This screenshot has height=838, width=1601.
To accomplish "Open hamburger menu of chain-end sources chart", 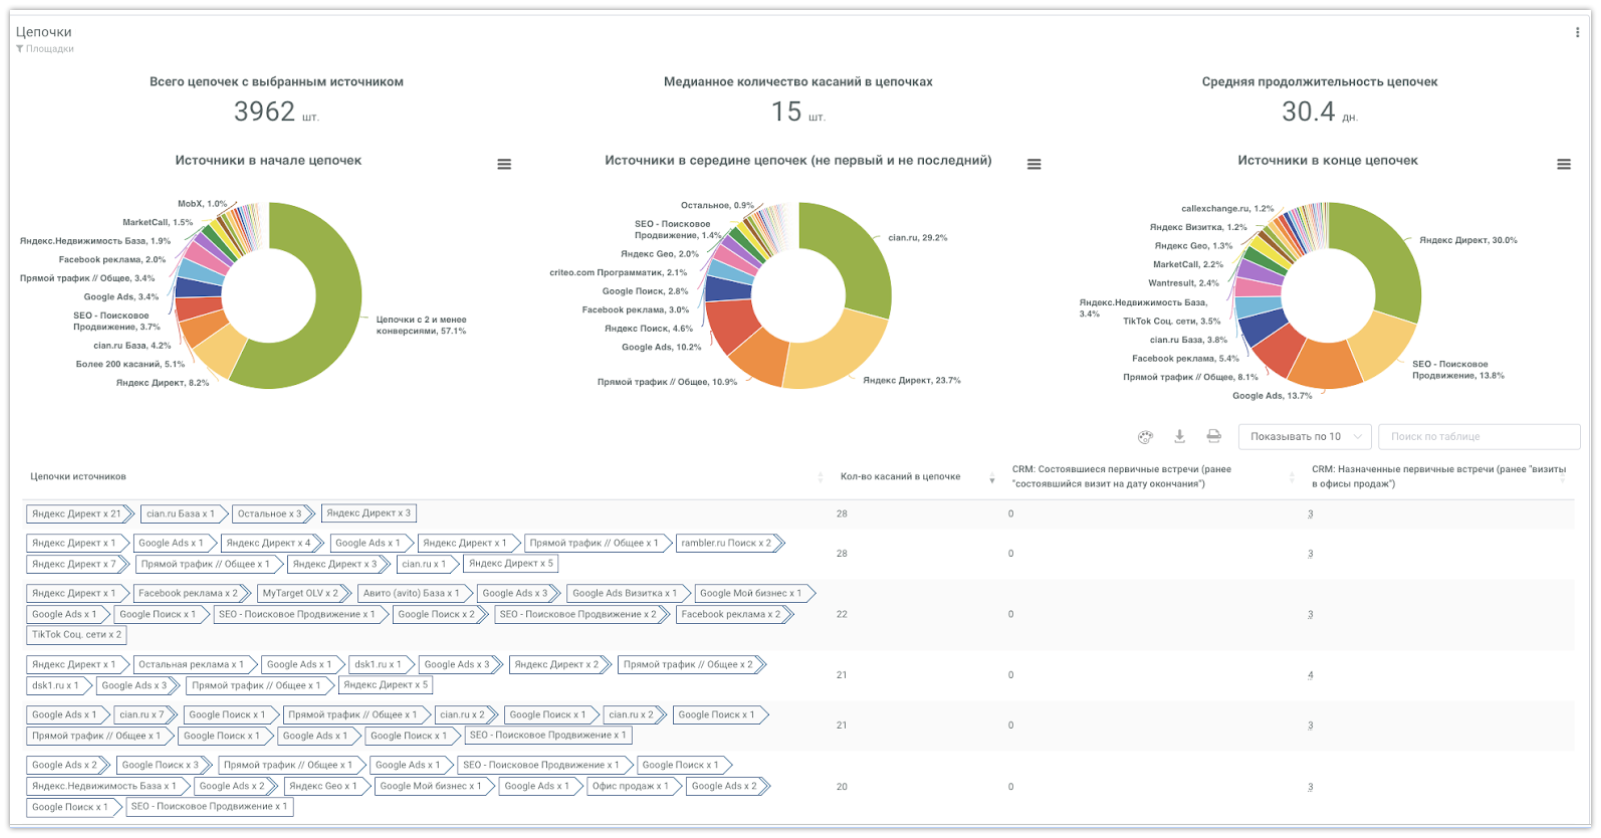I will pos(1563,164).
